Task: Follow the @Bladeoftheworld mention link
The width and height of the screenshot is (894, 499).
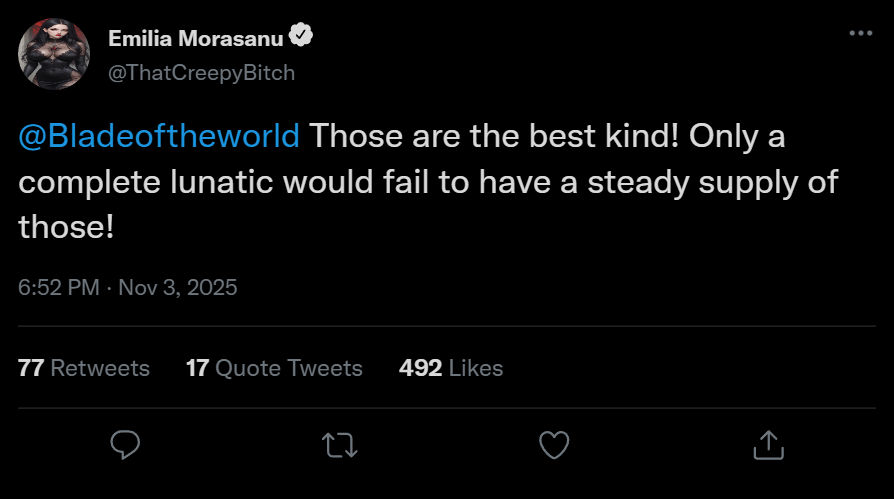Action: click(x=159, y=136)
